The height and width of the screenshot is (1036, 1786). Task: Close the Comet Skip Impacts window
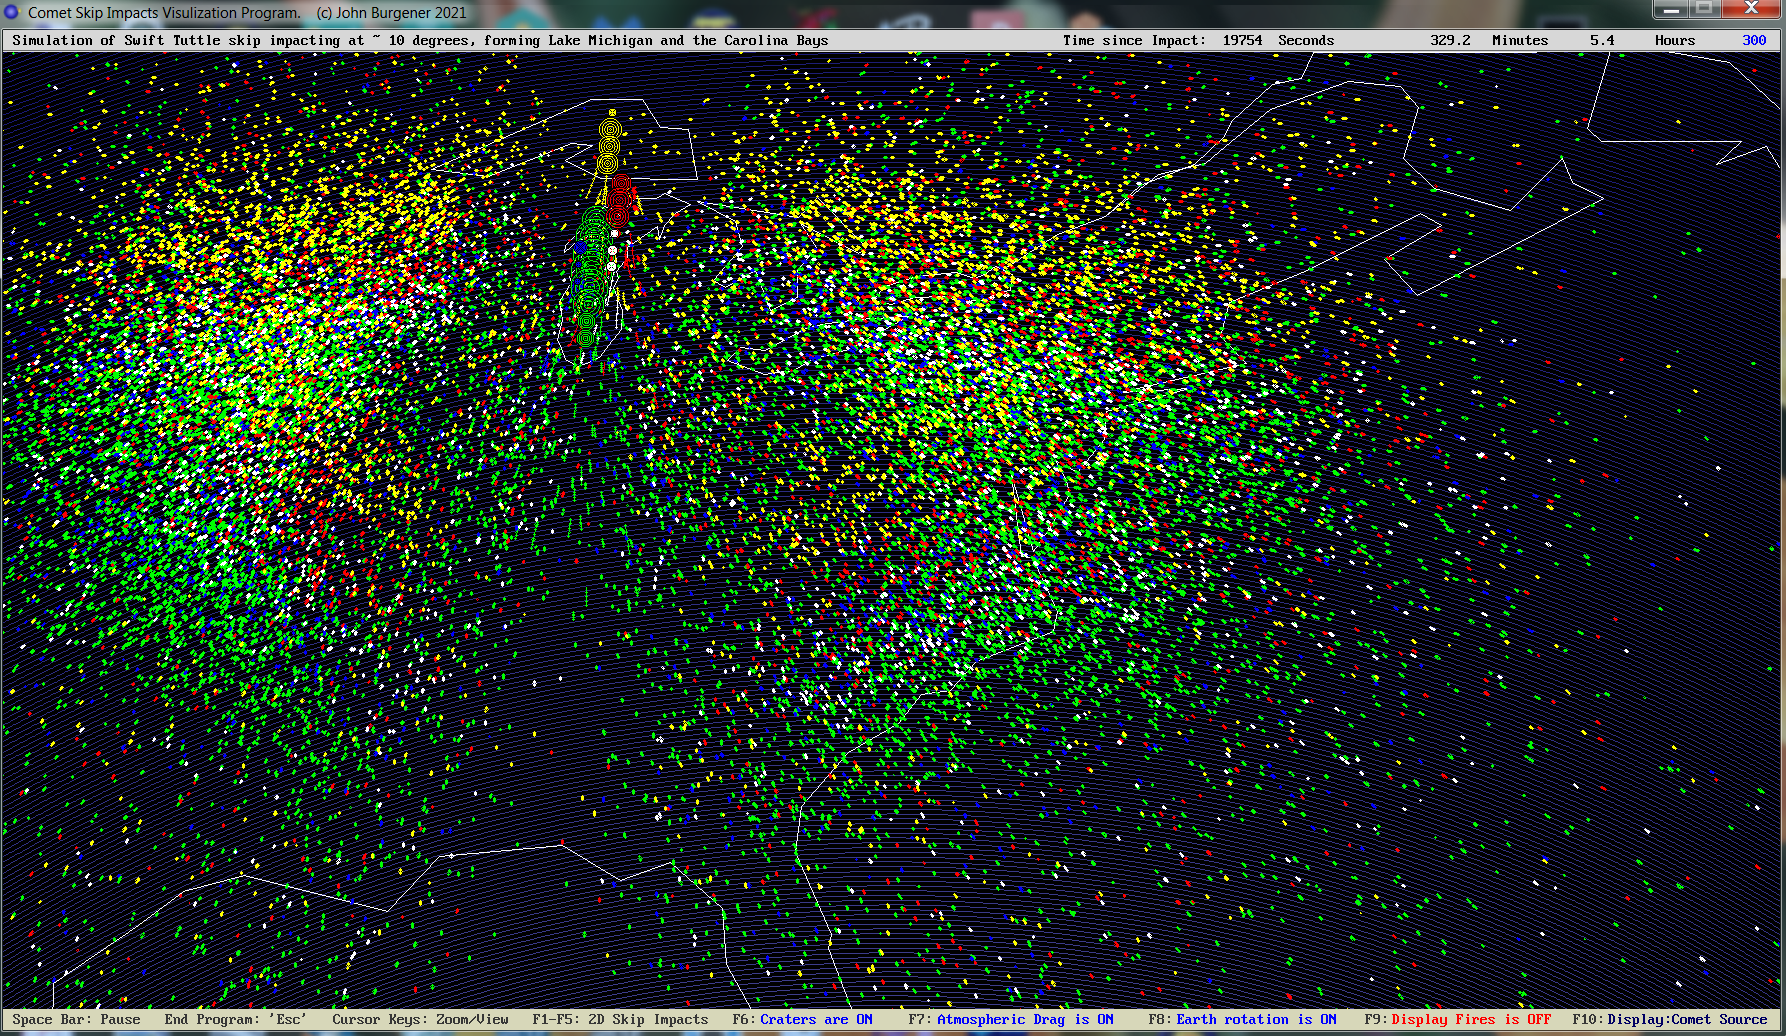point(1751,9)
